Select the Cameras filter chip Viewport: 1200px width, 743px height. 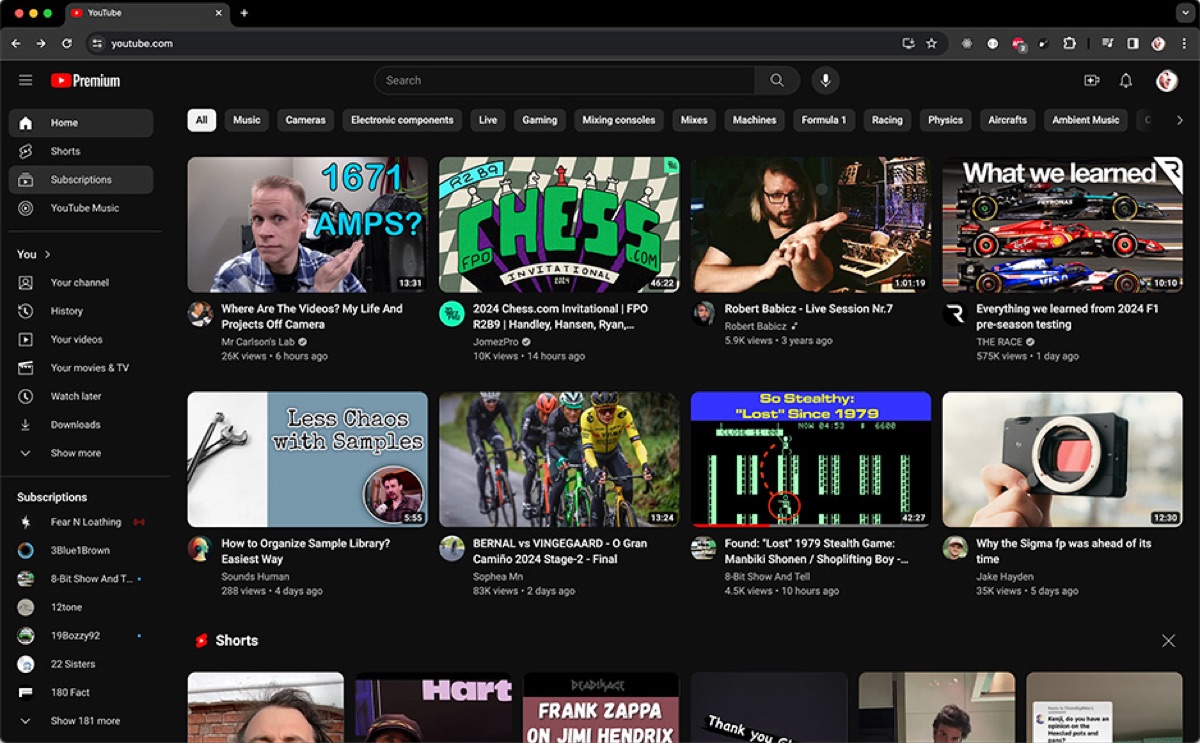point(305,120)
